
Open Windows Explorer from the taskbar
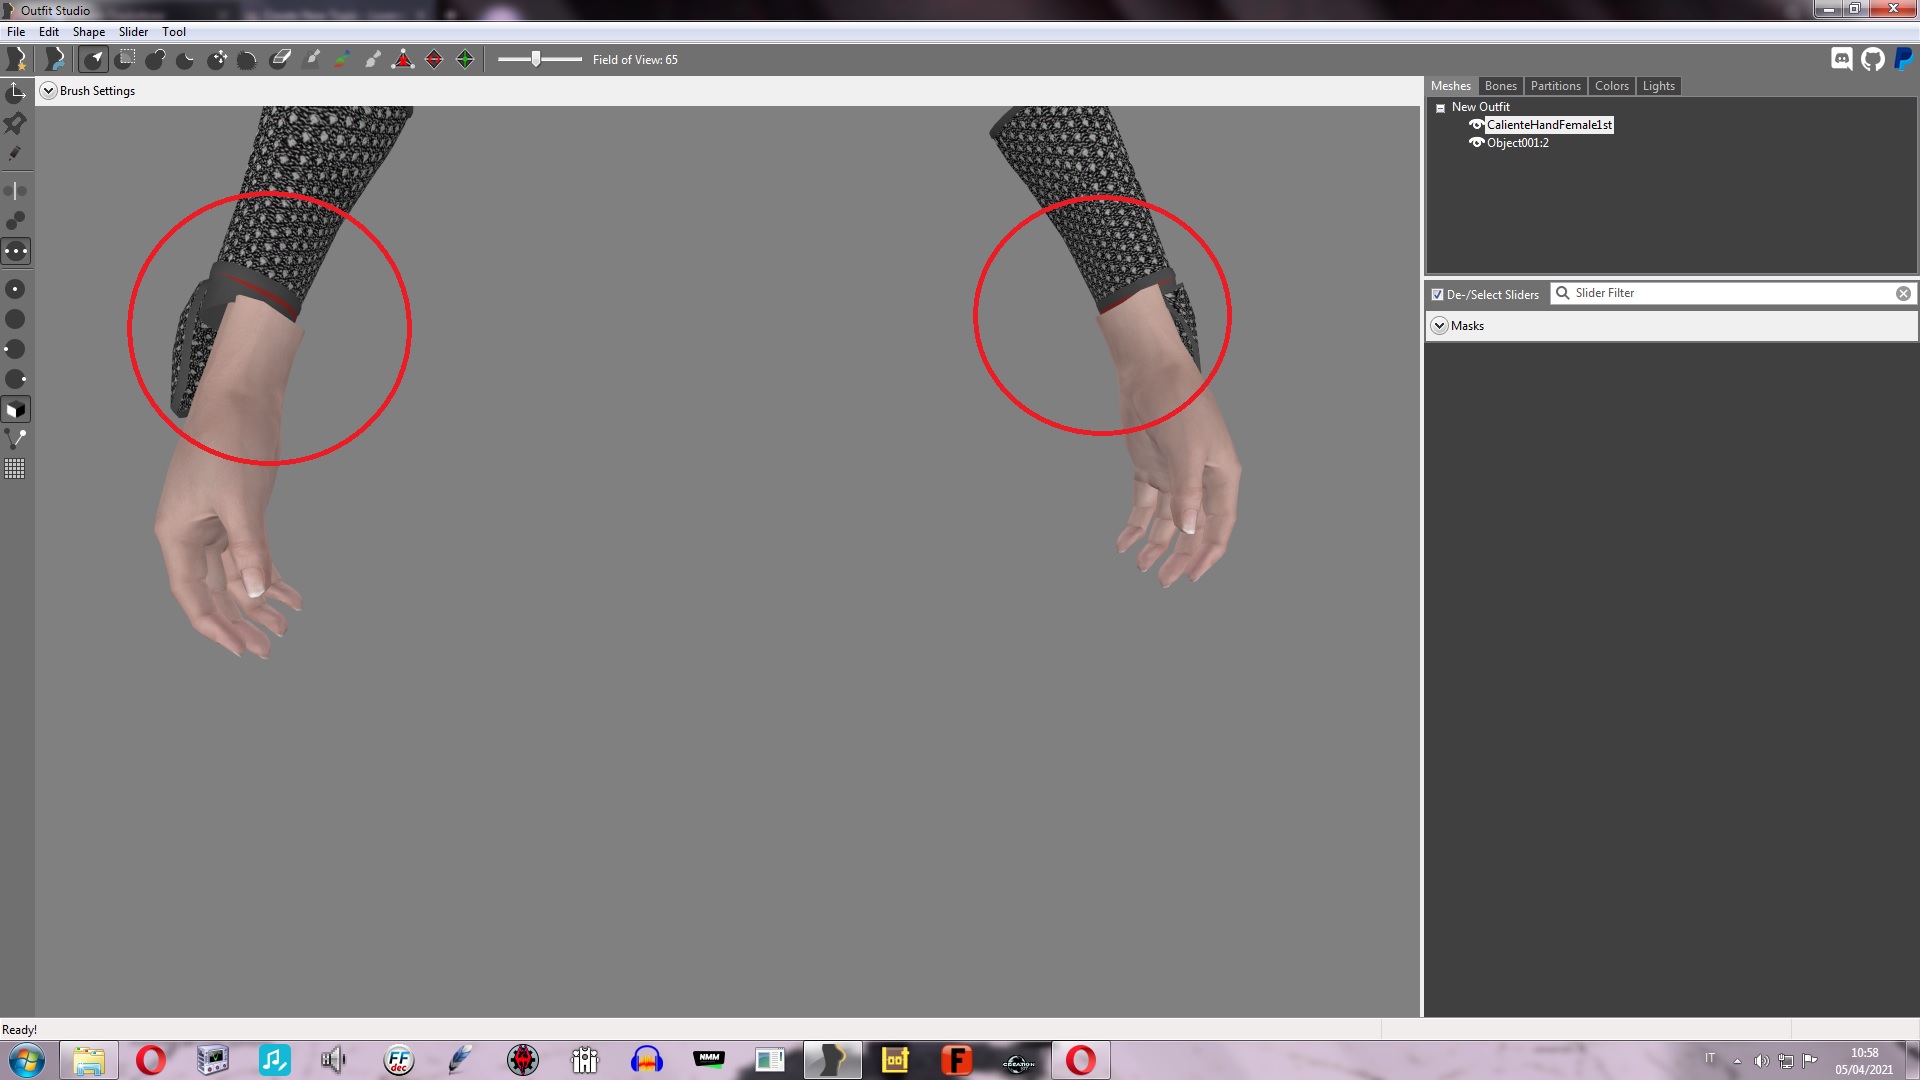[x=89, y=1060]
